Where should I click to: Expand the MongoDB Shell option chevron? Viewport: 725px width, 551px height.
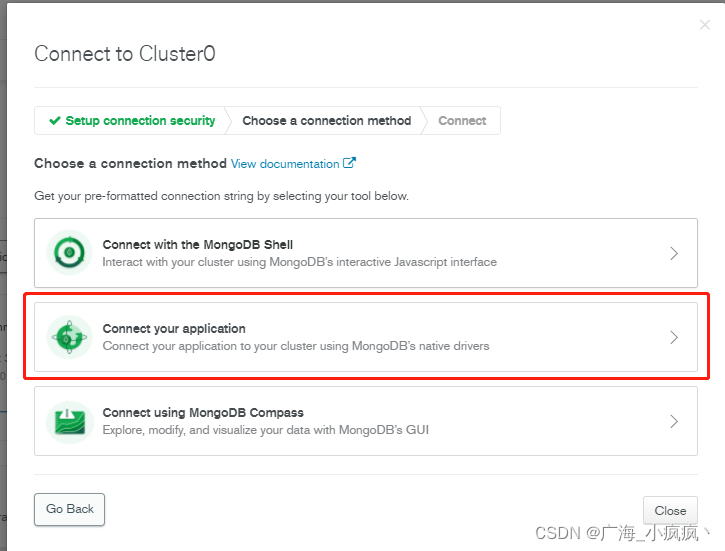pyautogui.click(x=674, y=253)
